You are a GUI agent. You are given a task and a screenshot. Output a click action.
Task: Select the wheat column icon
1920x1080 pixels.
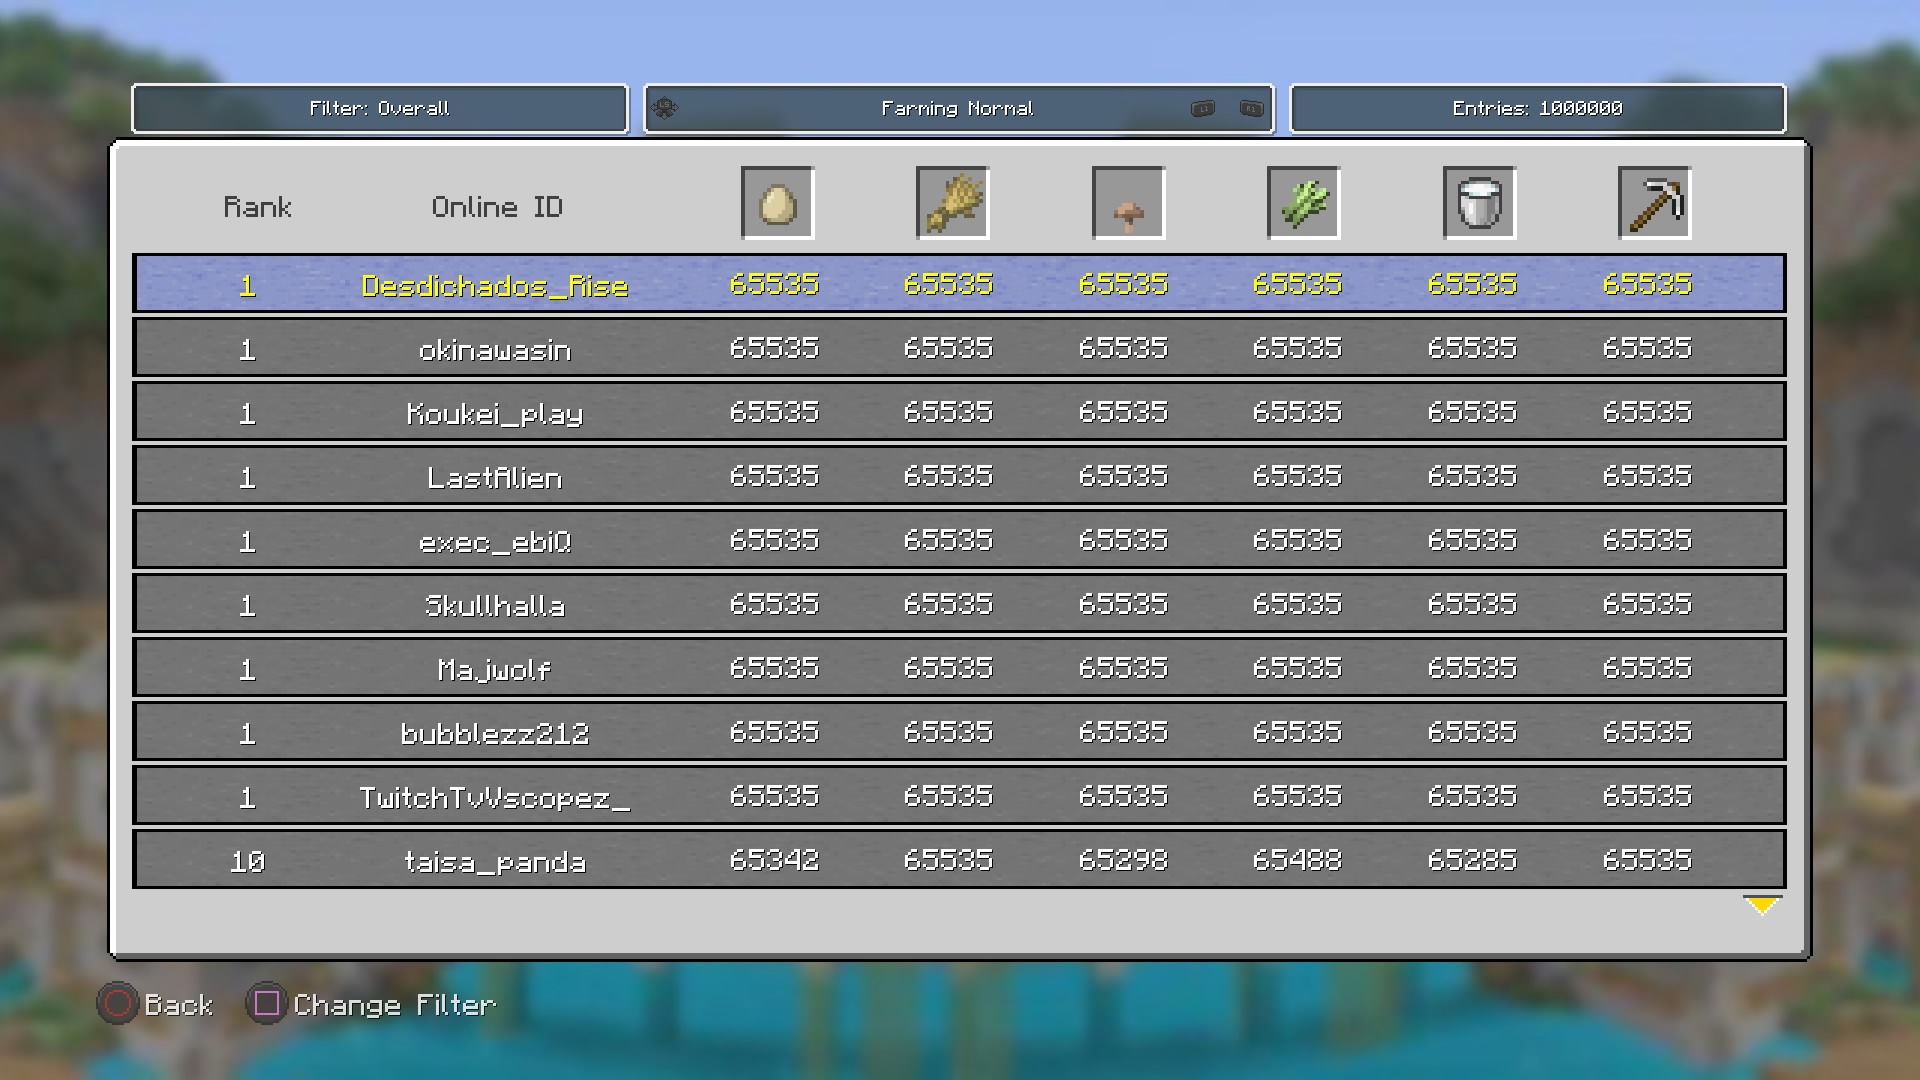click(x=953, y=203)
